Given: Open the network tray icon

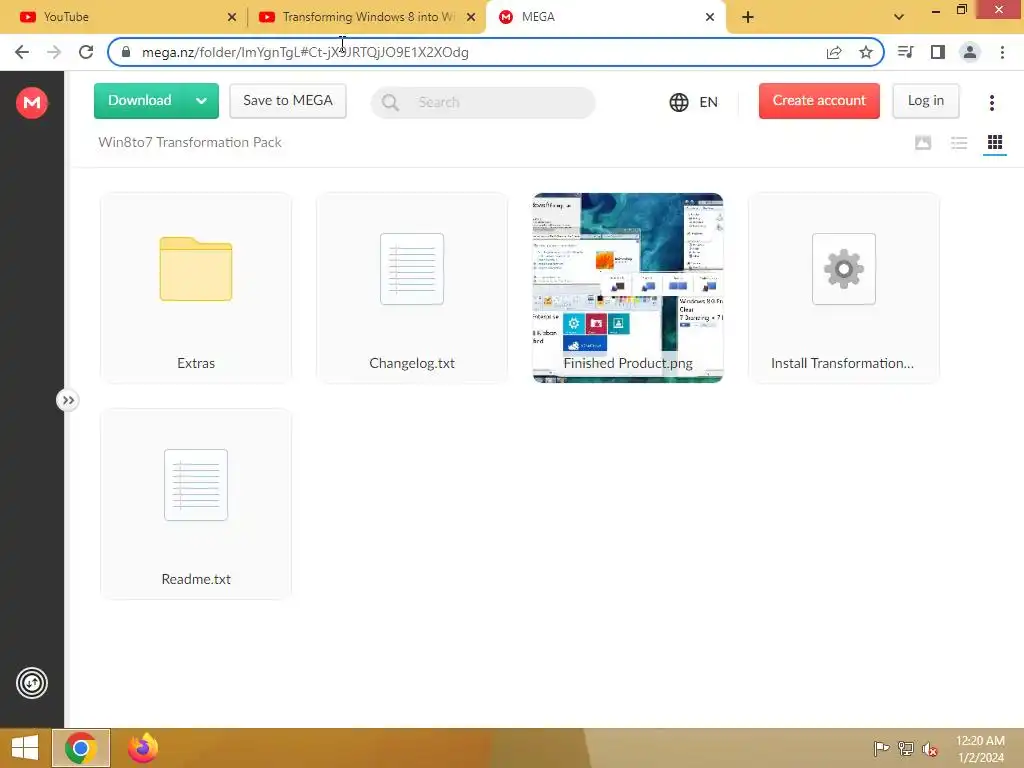Looking at the screenshot, I should [906, 748].
